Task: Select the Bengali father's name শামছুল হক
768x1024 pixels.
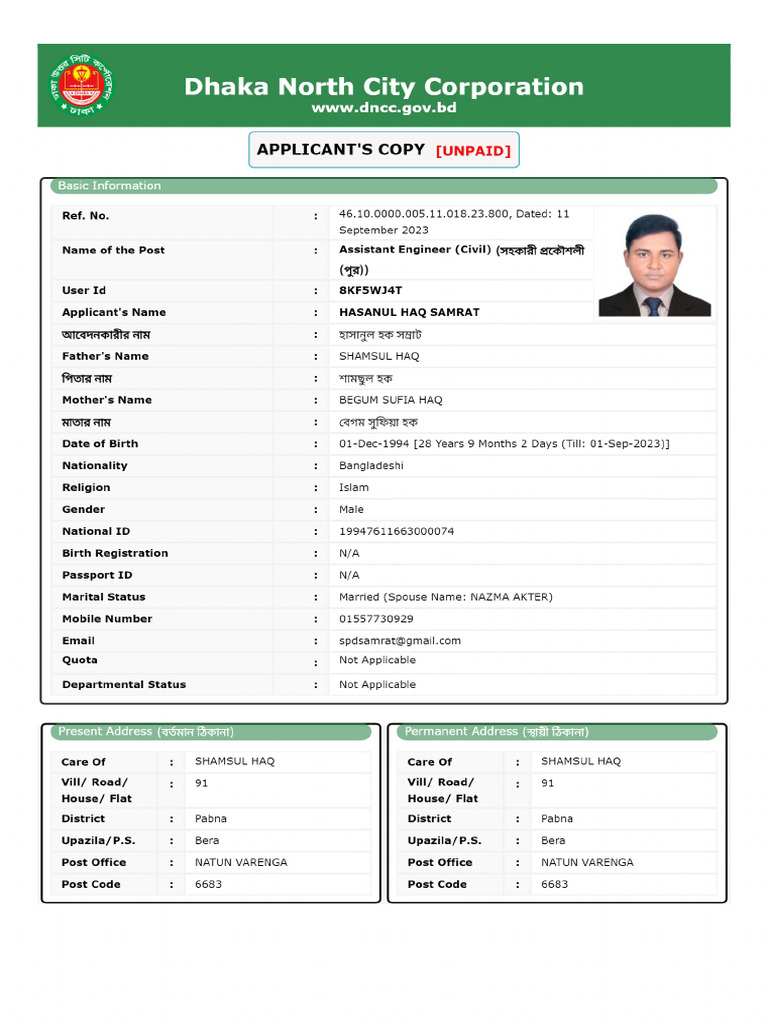Action: pos(366,379)
